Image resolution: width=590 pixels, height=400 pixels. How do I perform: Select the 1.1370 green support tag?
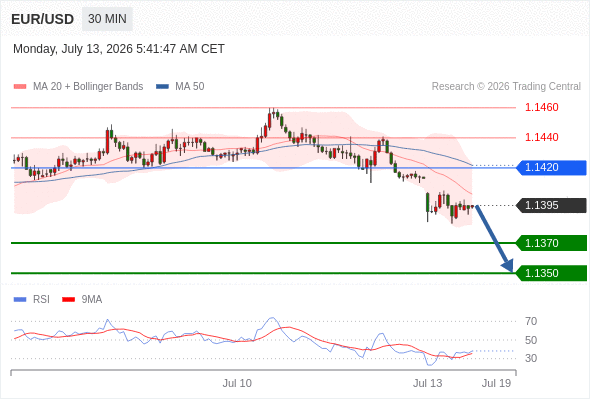point(551,243)
